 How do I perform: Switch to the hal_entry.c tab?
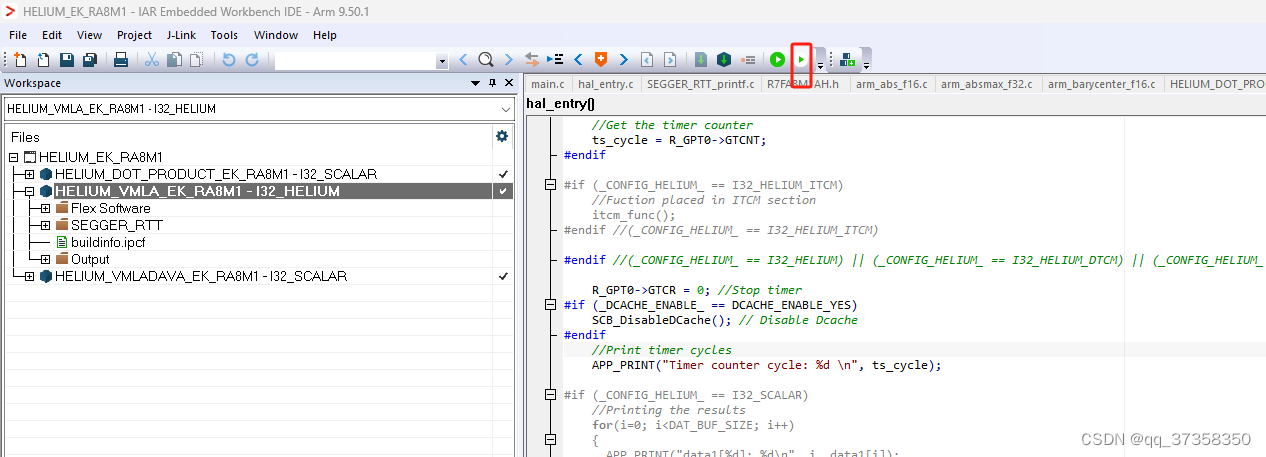tap(606, 84)
